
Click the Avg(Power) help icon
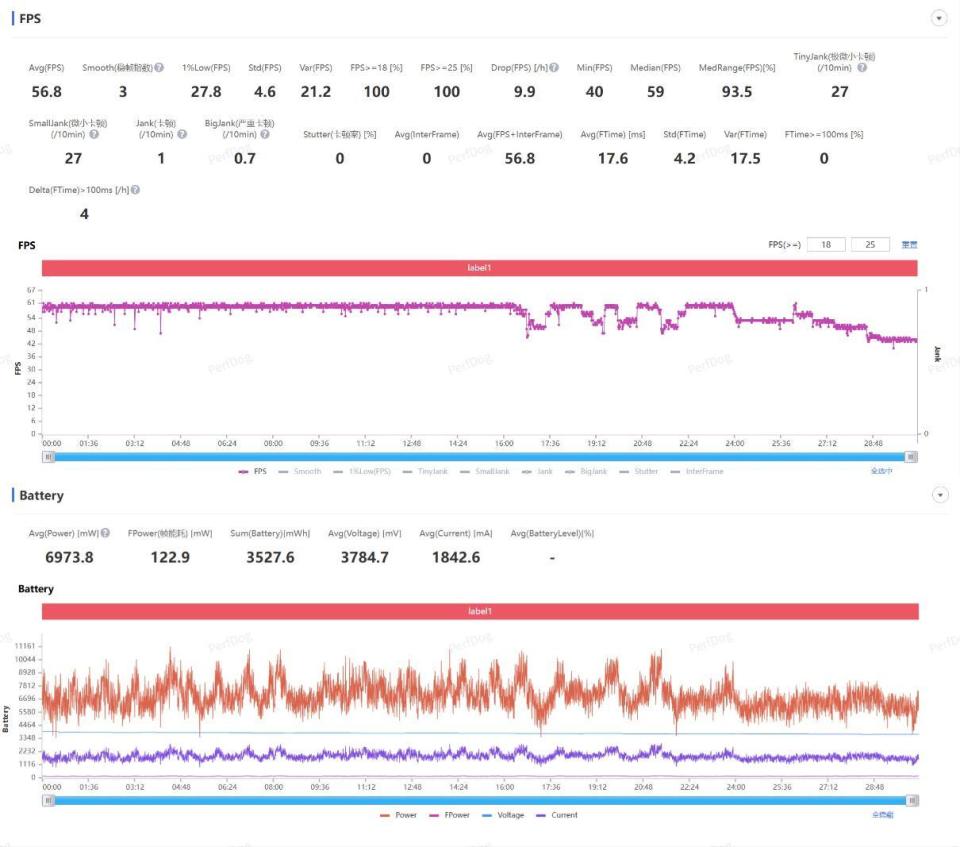click(x=105, y=533)
